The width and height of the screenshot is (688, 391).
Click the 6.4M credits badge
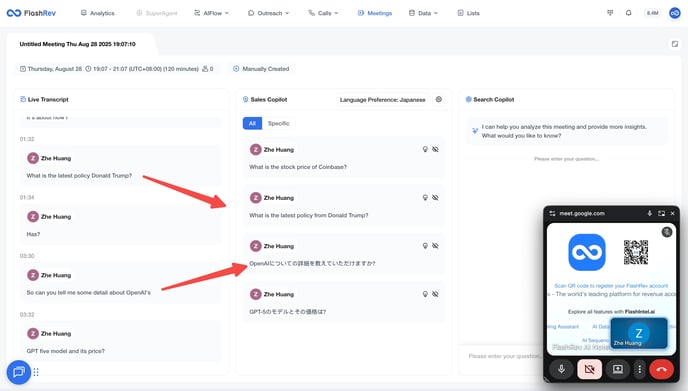coord(652,13)
